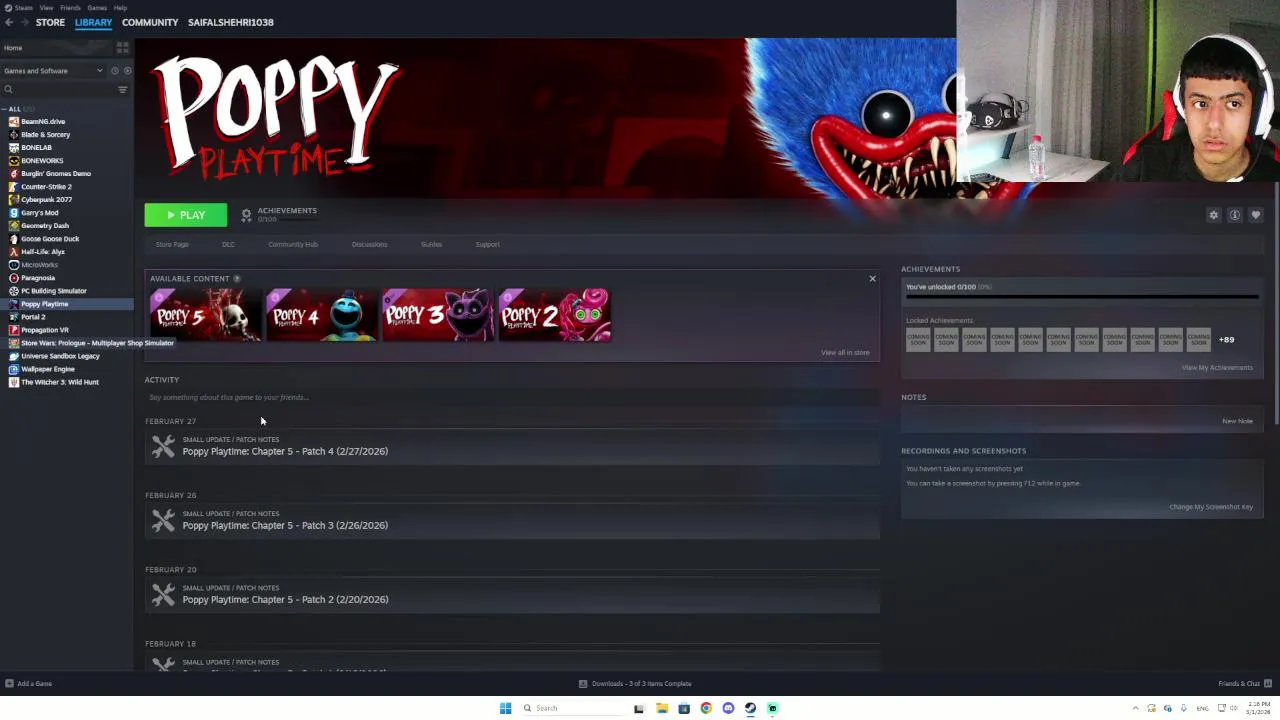Open the Chapter 5 Patch 3 wrench icon
Image resolution: width=1280 pixels, height=720 pixels.
tap(163, 520)
